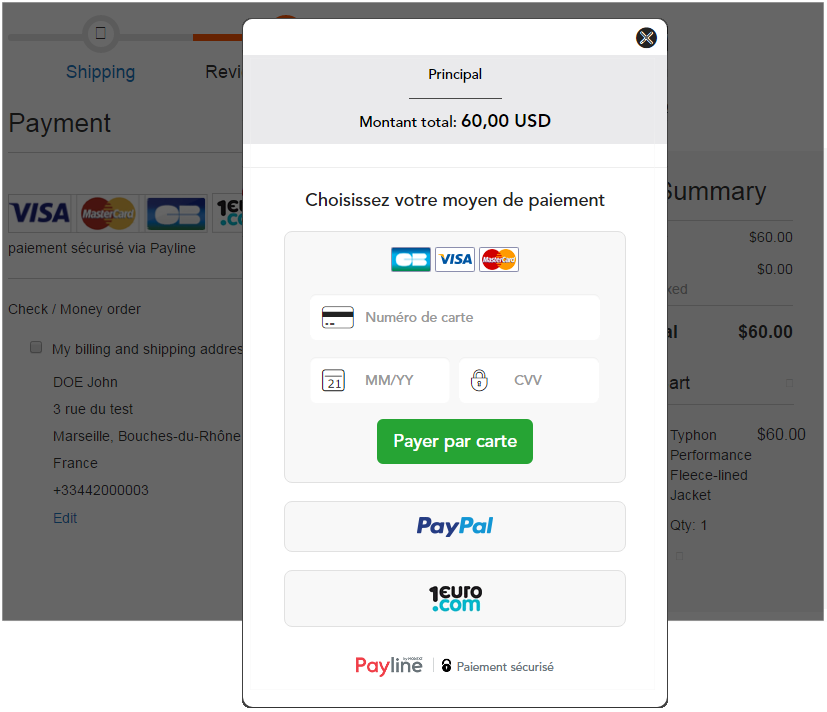The width and height of the screenshot is (827, 712).
Task: Expand the cart items section in summary
Action: tap(789, 383)
